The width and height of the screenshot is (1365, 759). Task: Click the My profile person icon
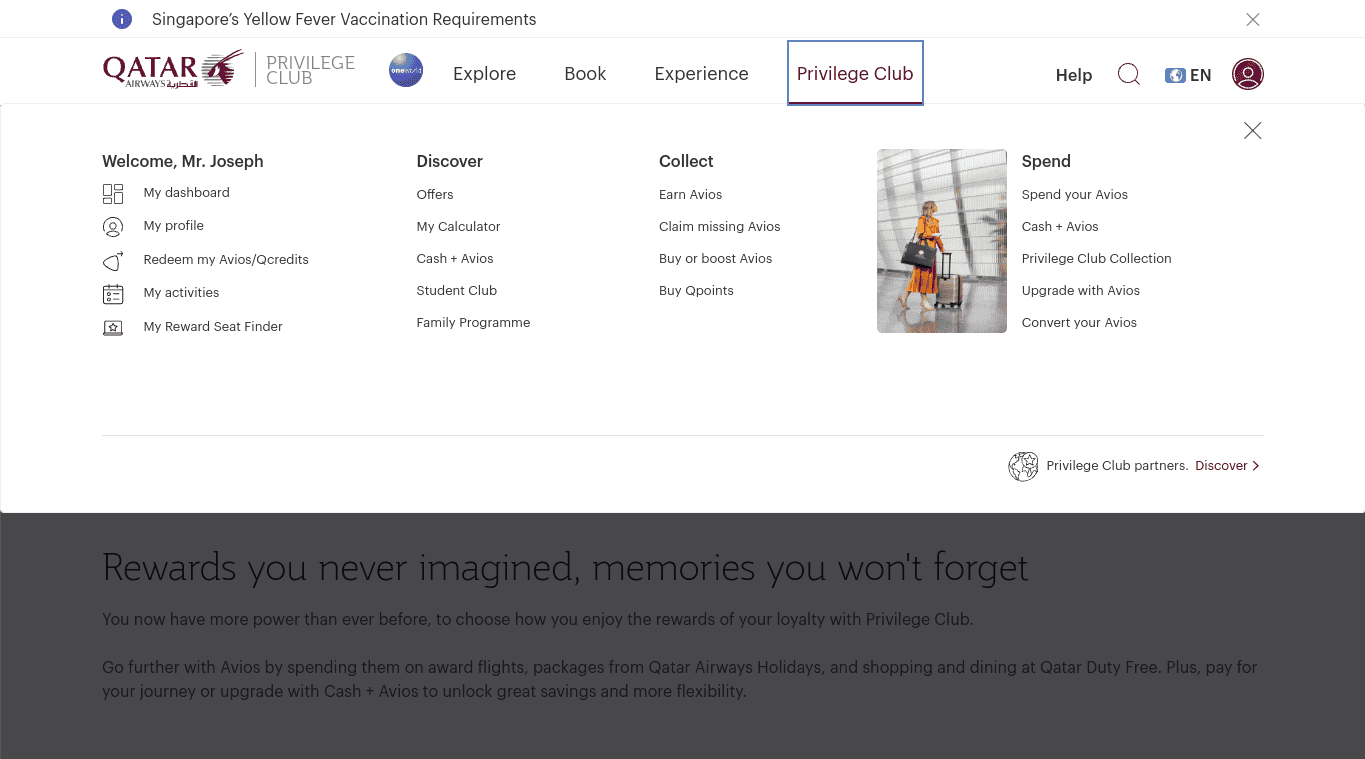coord(113,227)
